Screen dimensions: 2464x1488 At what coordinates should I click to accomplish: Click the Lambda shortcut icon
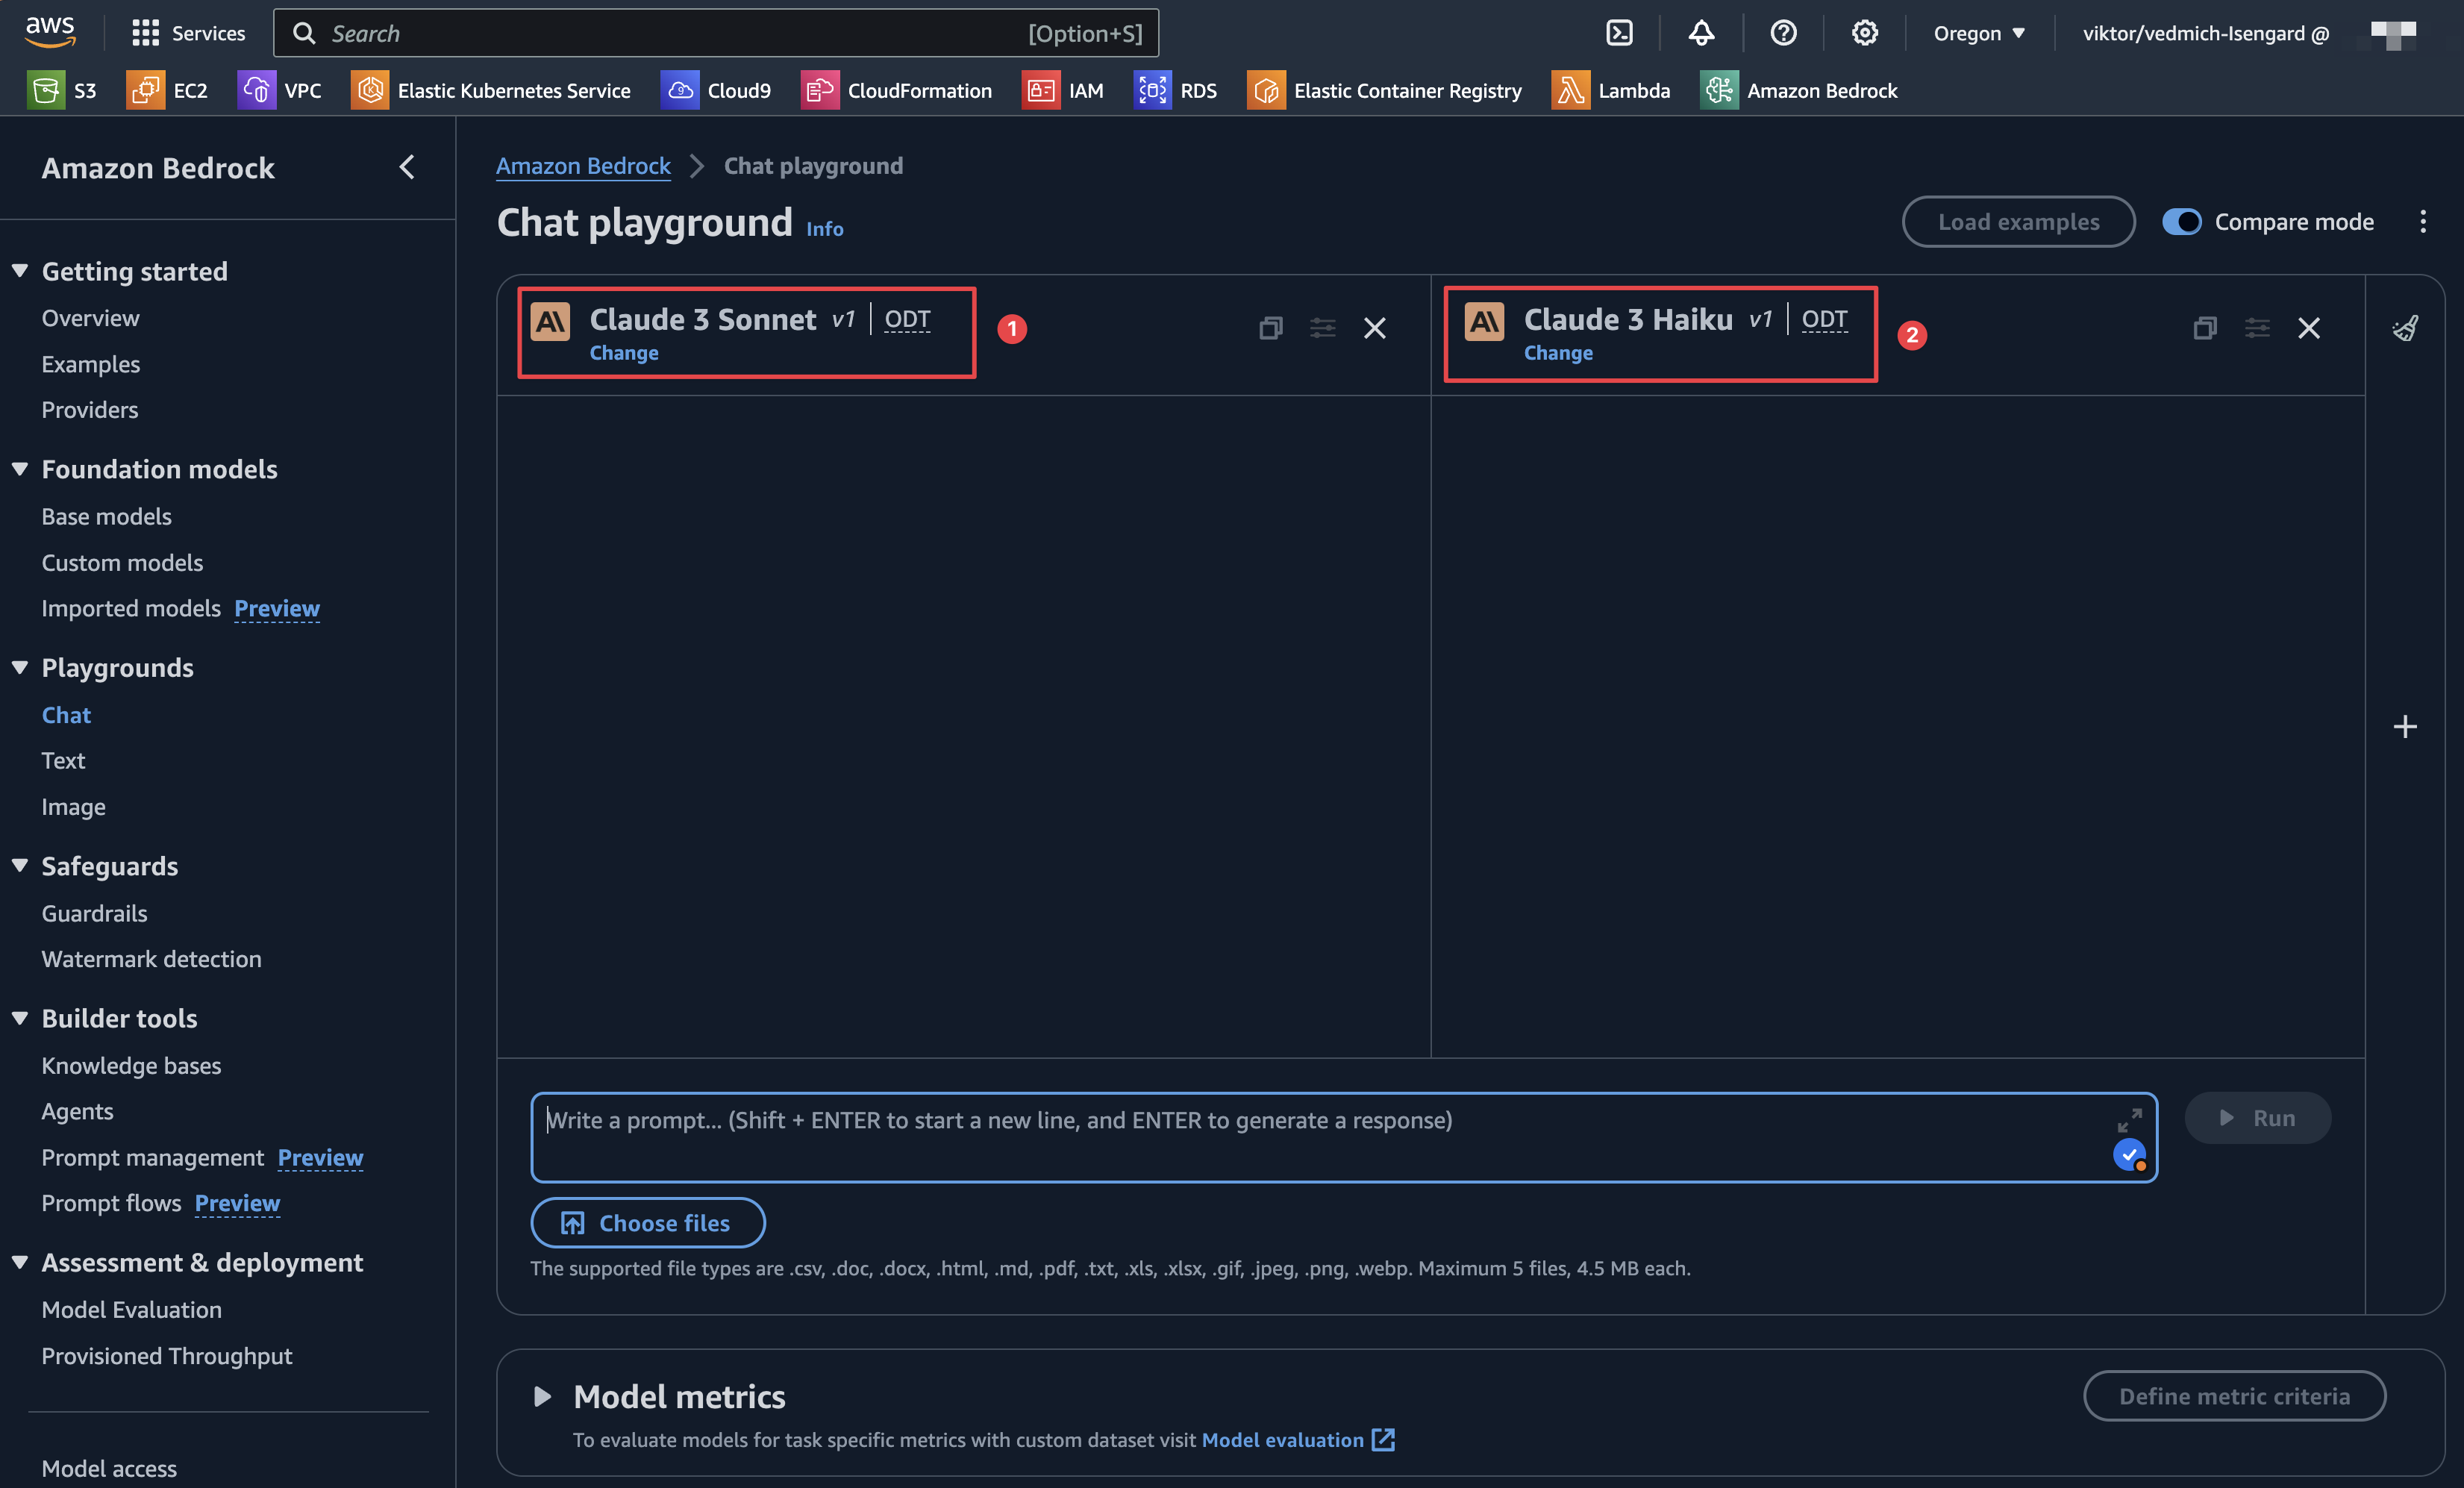[x=1570, y=91]
